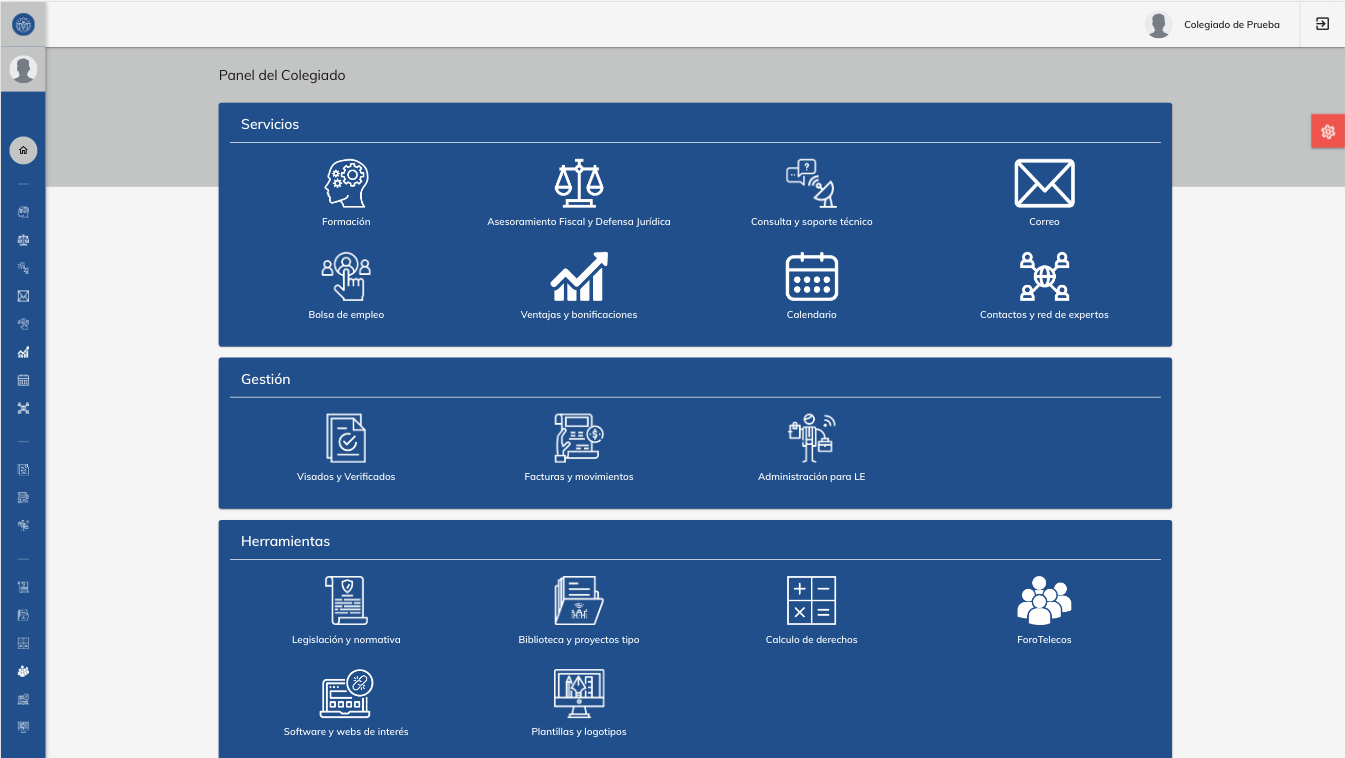Open Administración para LE icon
The width and height of the screenshot is (1345, 758).
811,439
